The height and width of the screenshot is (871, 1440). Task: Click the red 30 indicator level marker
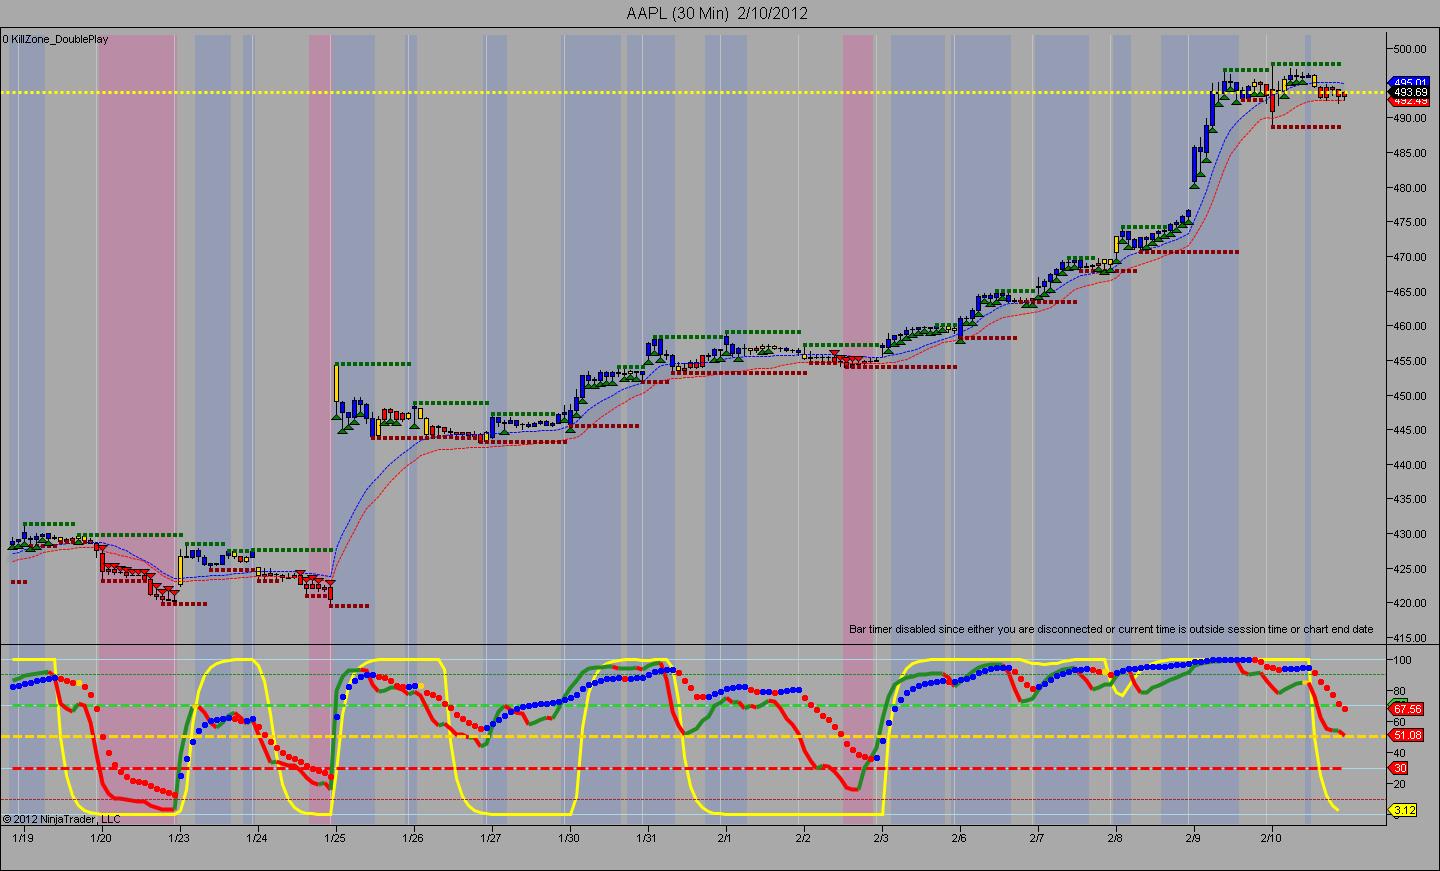click(1400, 768)
